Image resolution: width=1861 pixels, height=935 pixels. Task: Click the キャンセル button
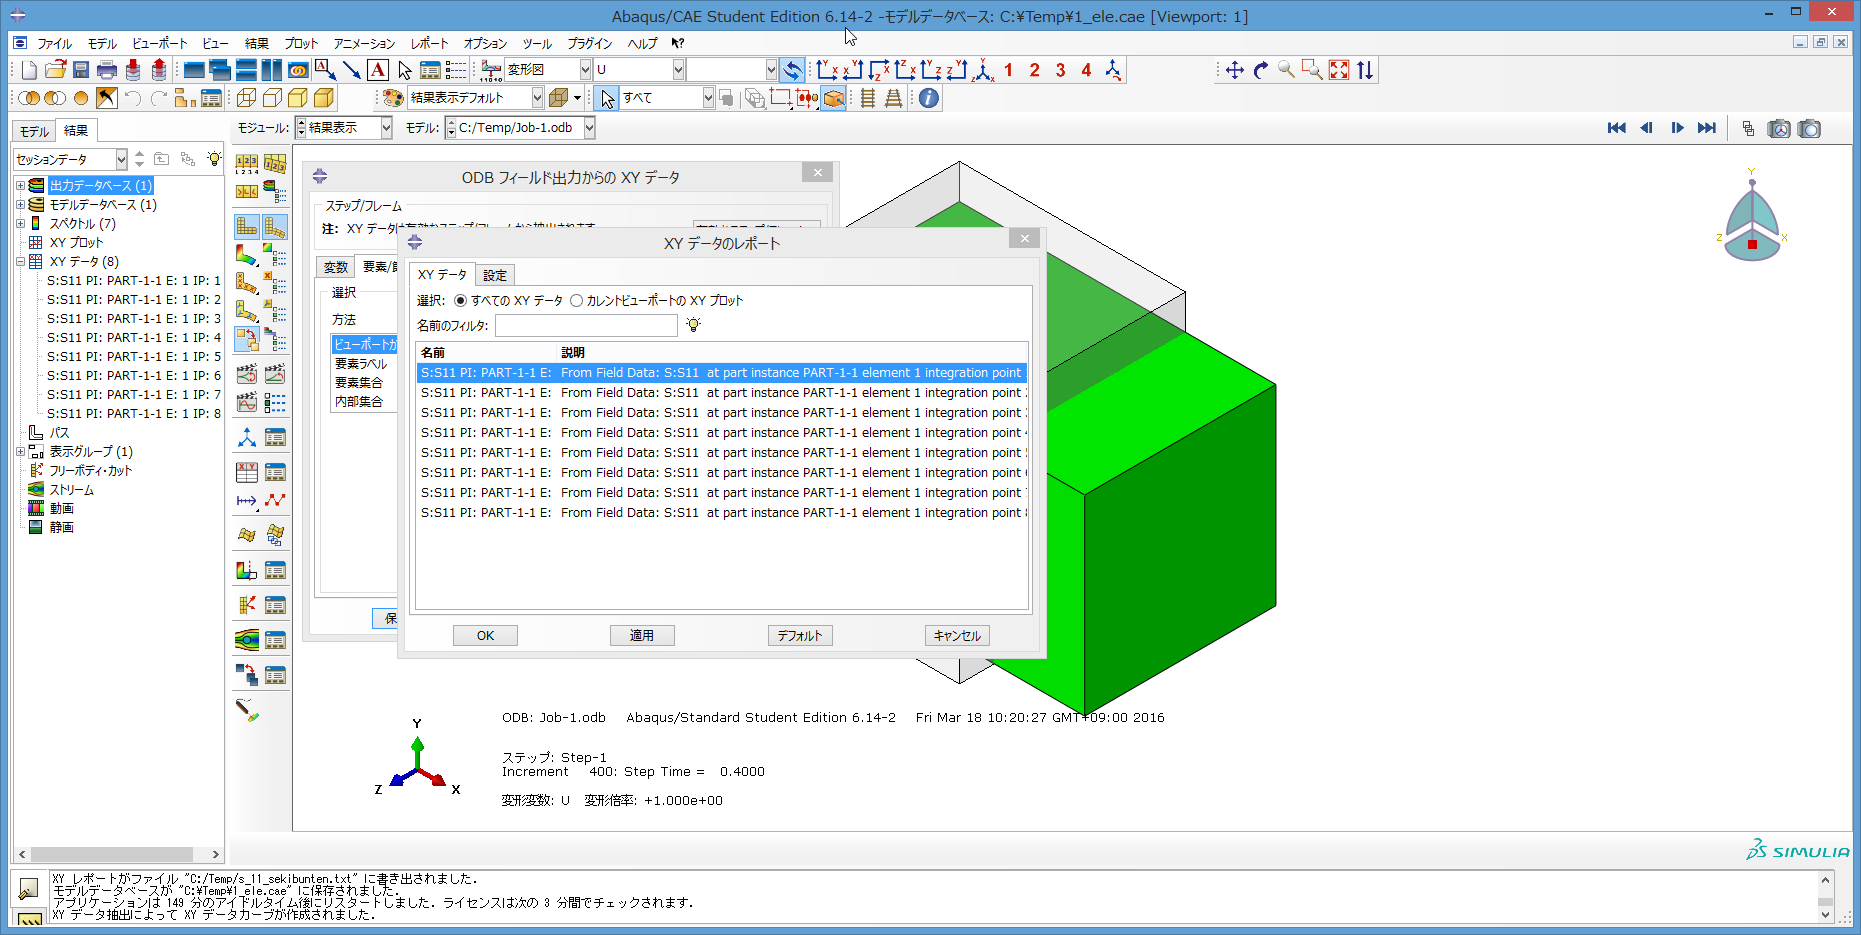click(x=957, y=636)
